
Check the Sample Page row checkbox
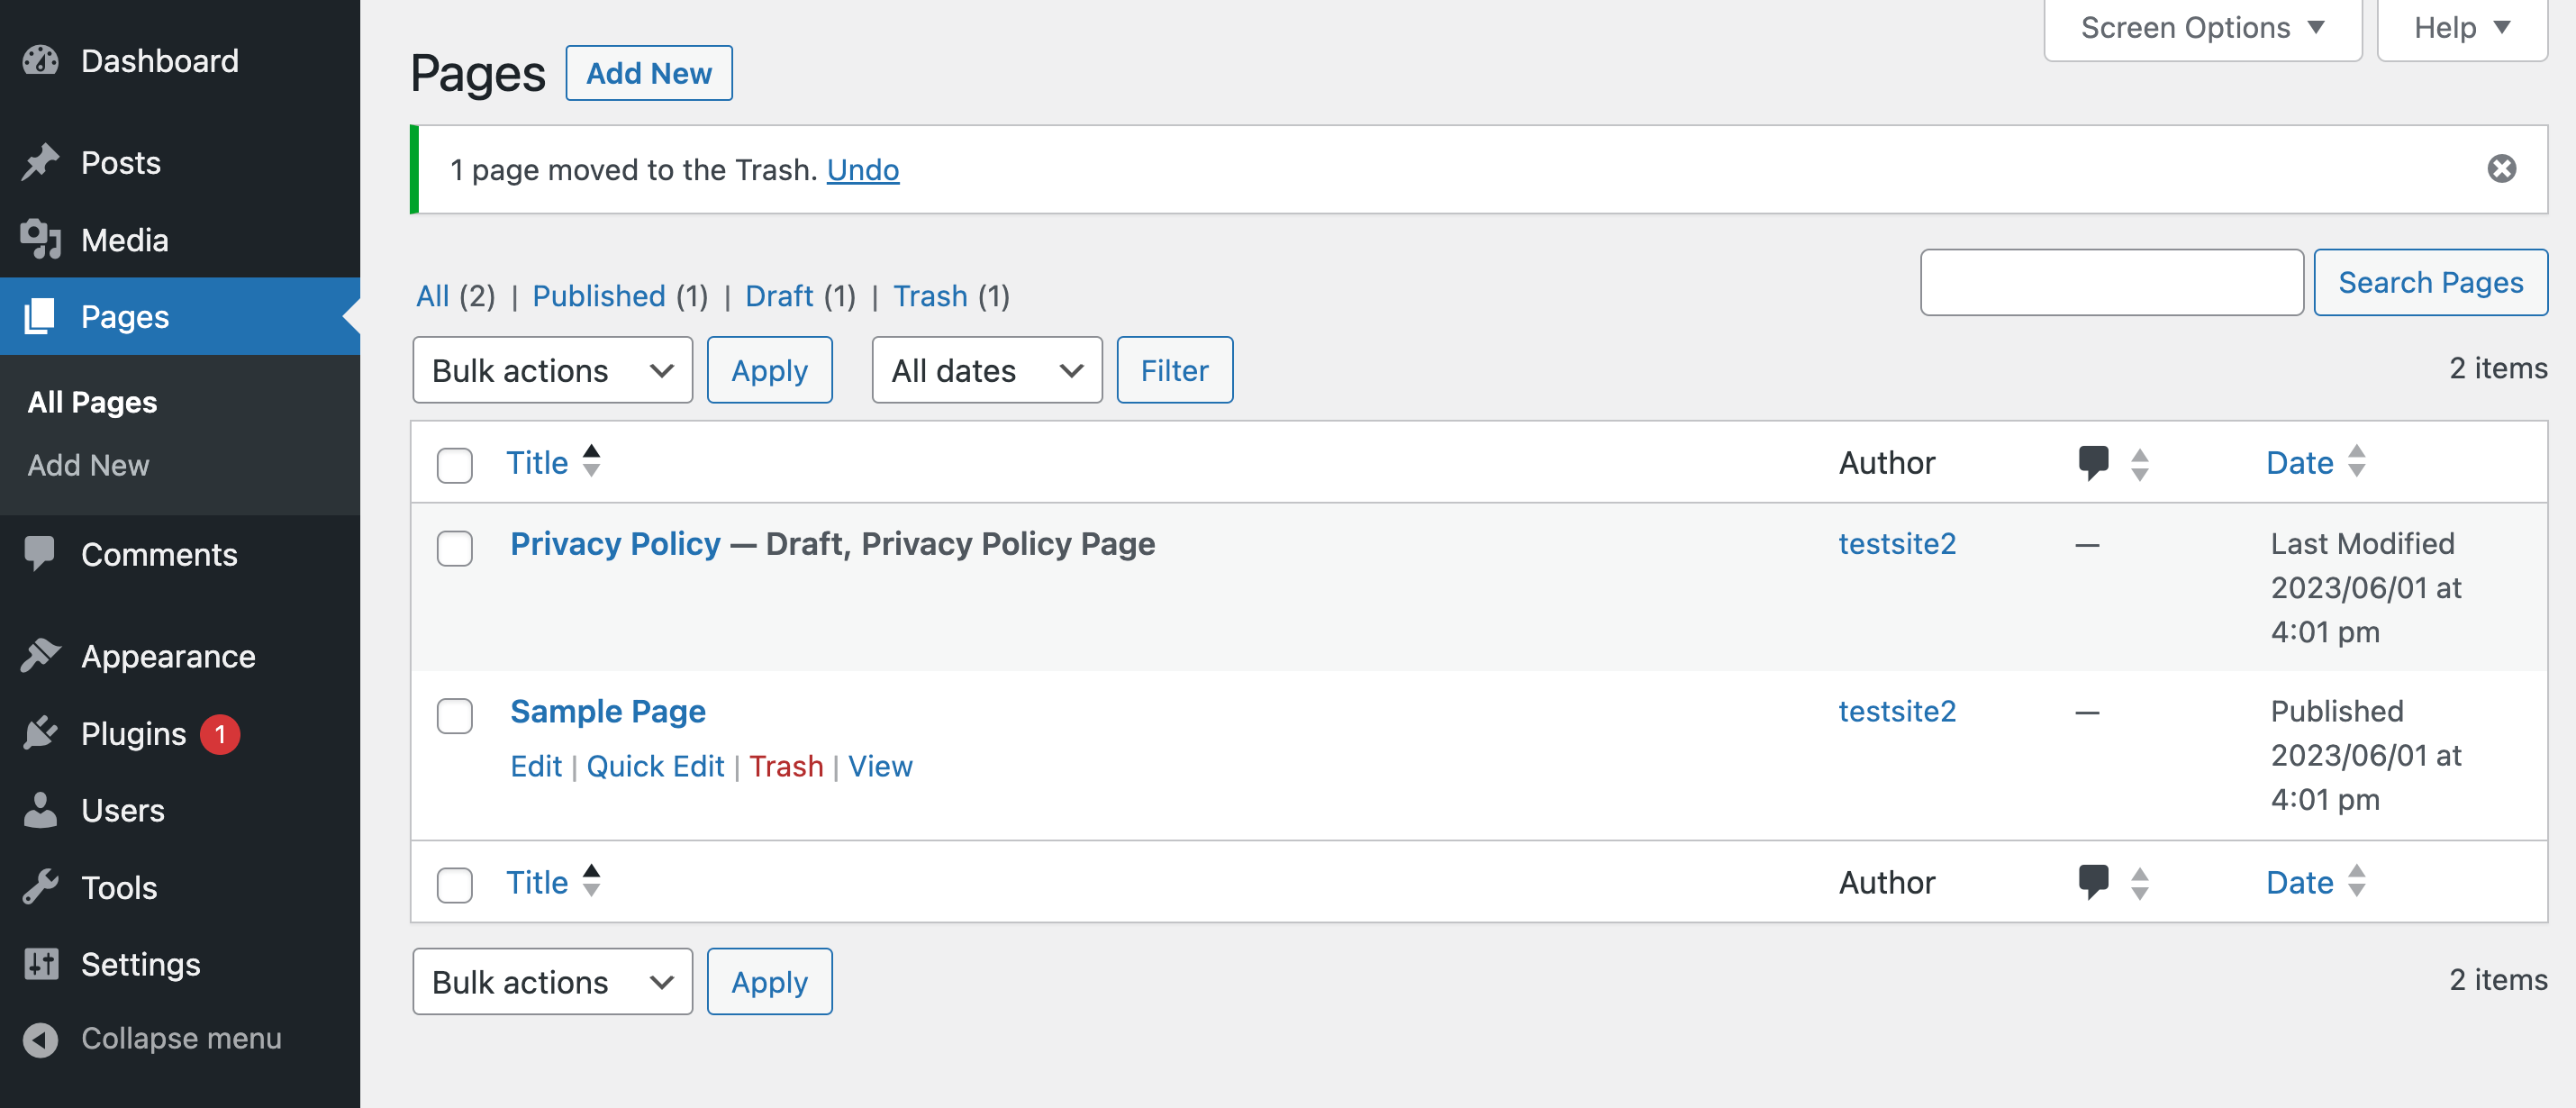click(454, 716)
